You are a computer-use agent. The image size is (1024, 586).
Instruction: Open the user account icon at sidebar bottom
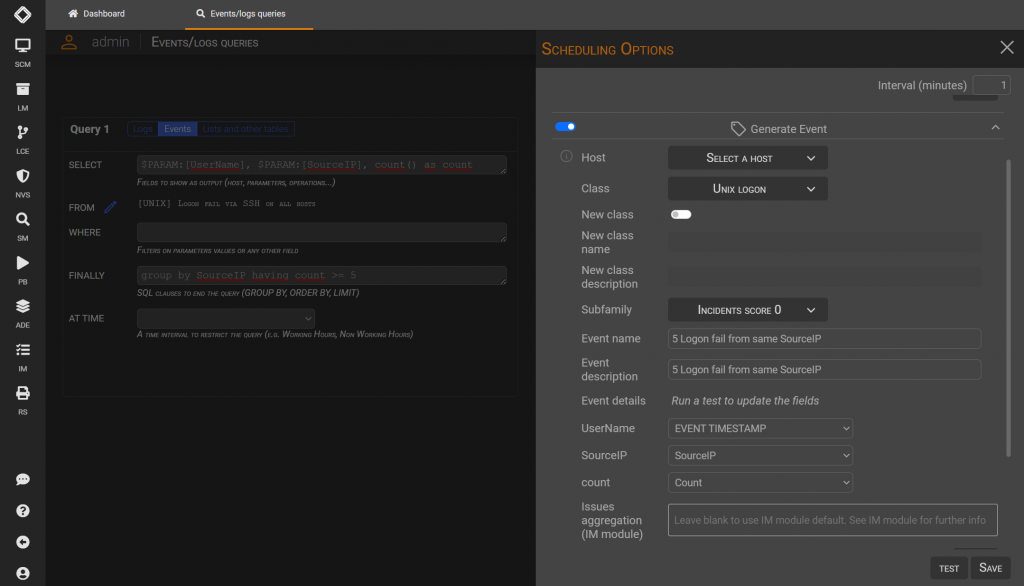point(23,574)
